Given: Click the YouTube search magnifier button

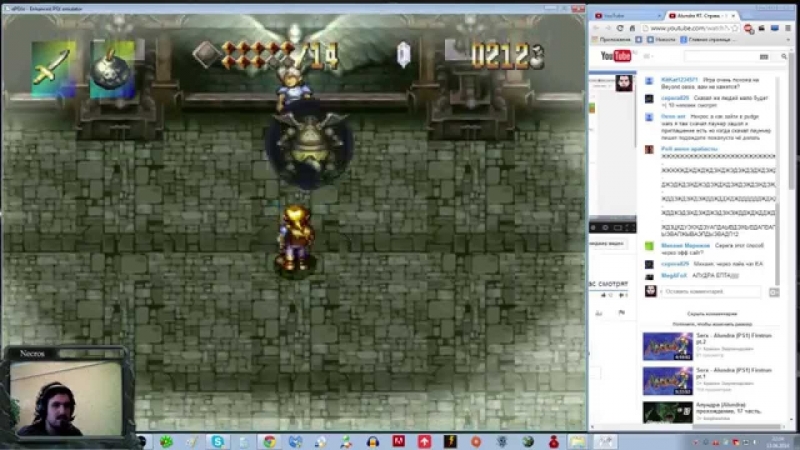Looking at the screenshot, I should (784, 56).
